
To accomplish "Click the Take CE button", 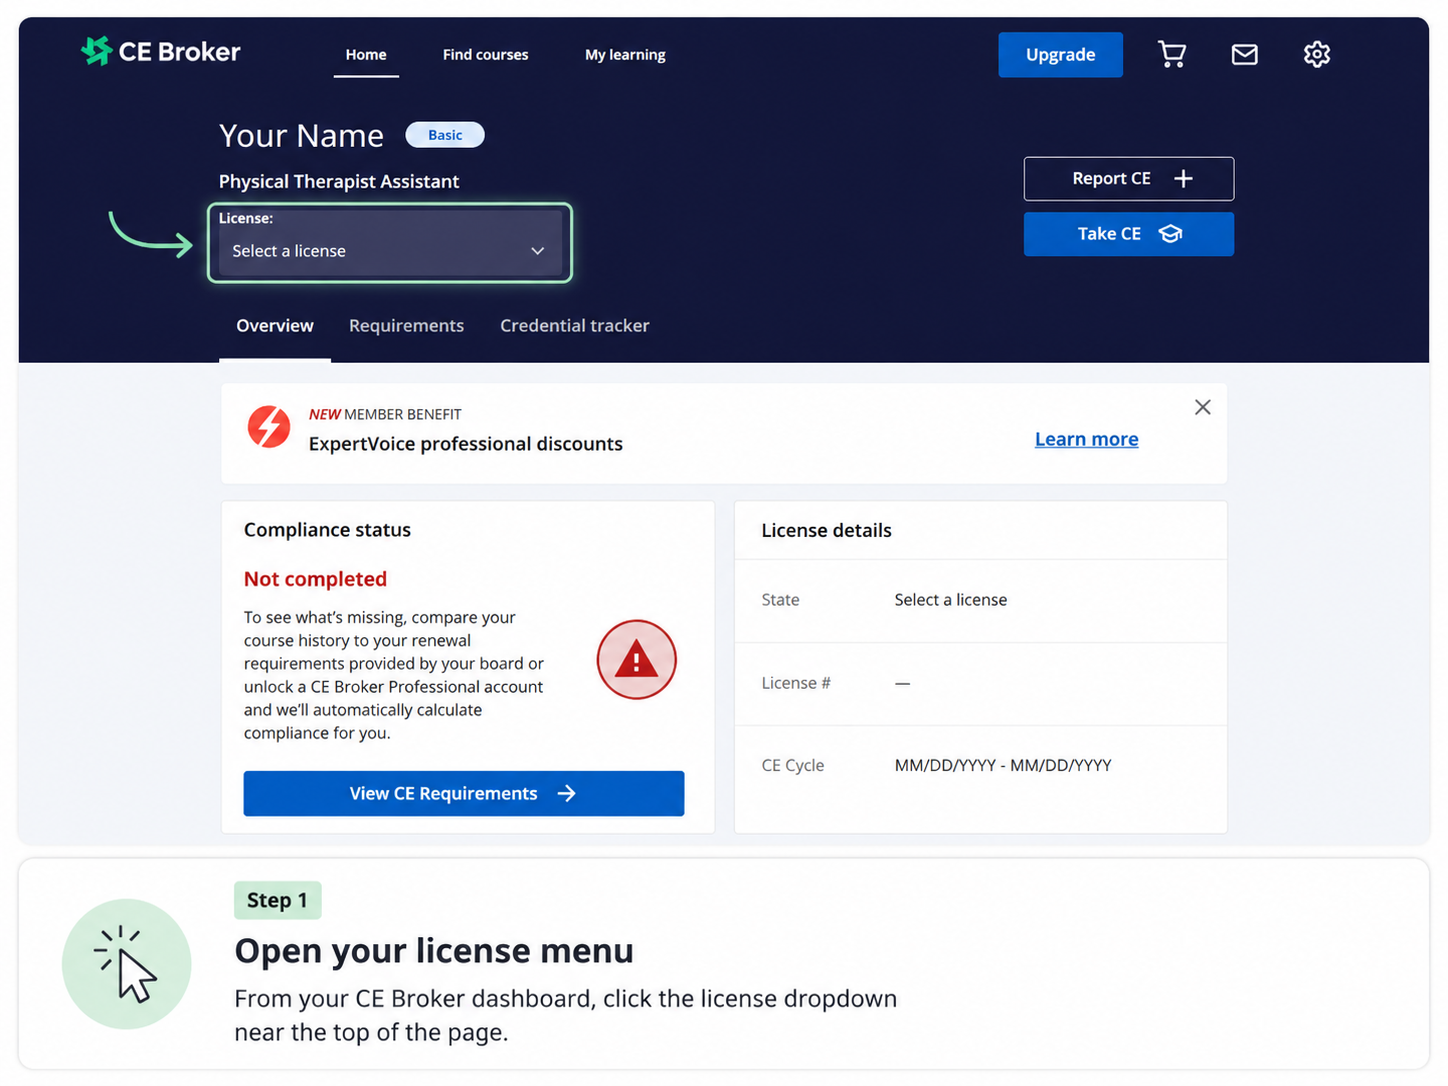I will 1129,234.
